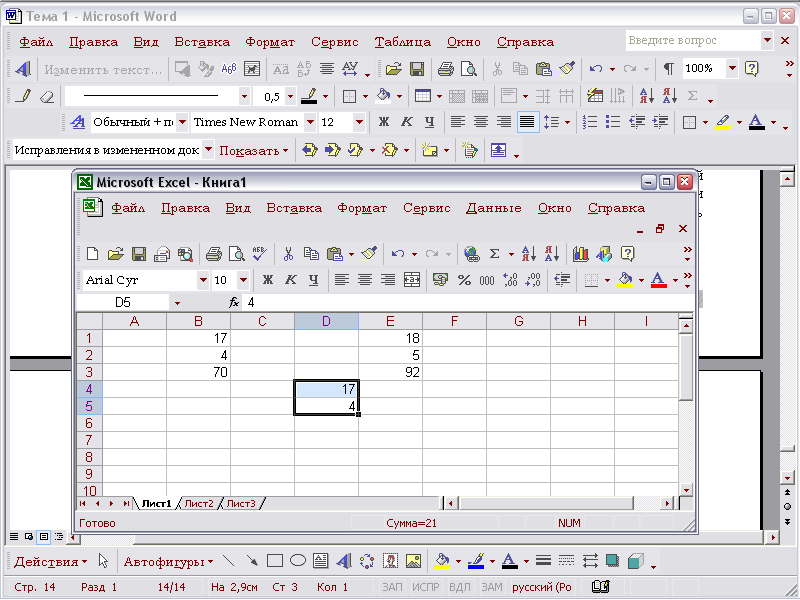Click Excel sort ascending icon
This screenshot has height=600, width=800.
[x=528, y=254]
